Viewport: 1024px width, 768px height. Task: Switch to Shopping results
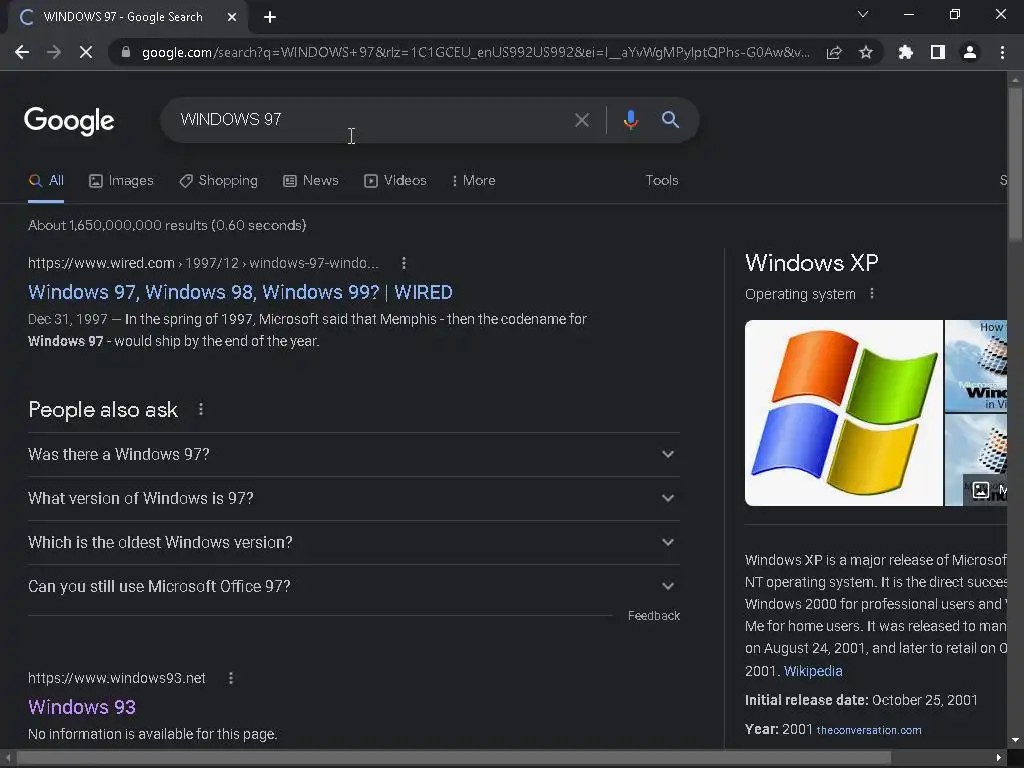[x=218, y=181]
